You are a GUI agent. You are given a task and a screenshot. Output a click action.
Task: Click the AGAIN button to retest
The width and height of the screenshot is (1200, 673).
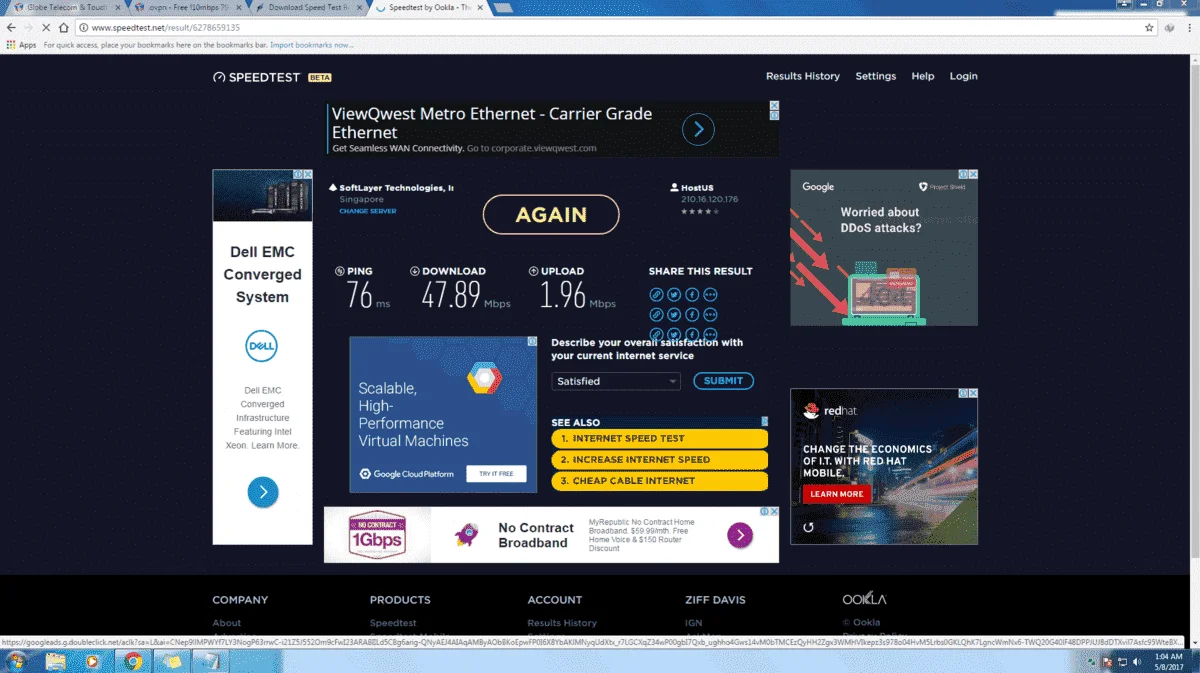[551, 214]
